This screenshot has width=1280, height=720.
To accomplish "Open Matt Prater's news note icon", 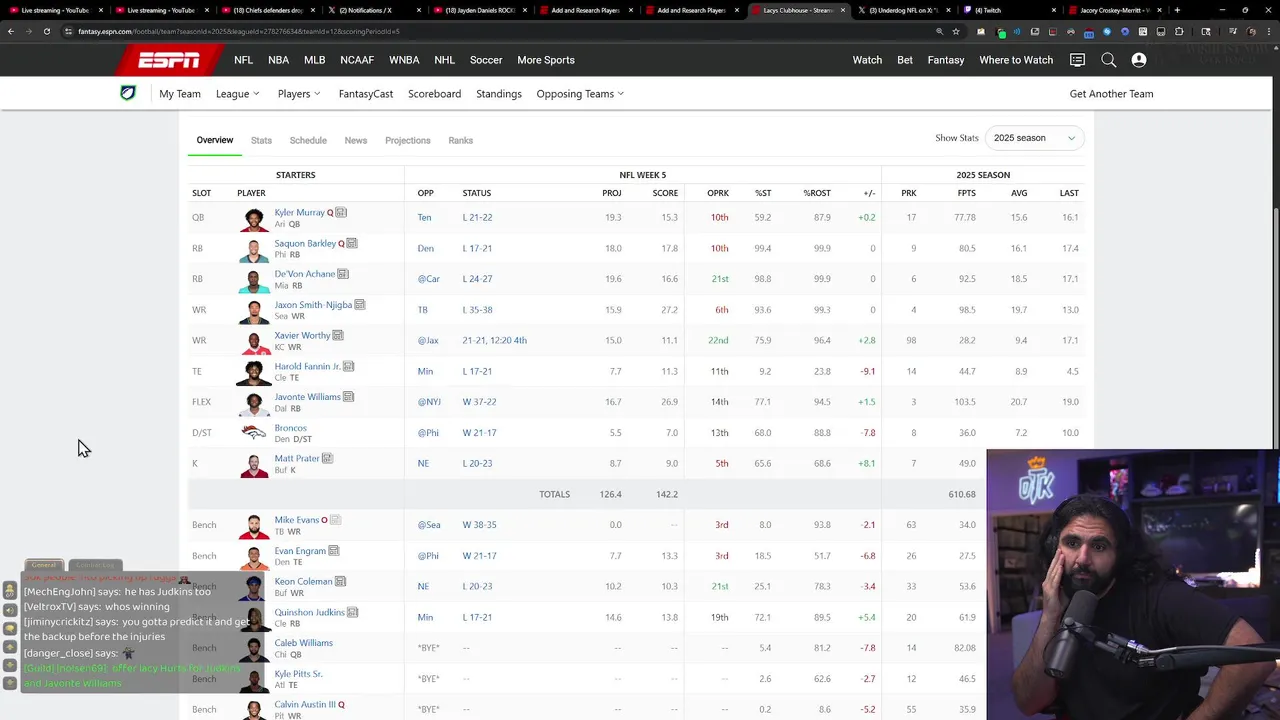I will 328,458.
